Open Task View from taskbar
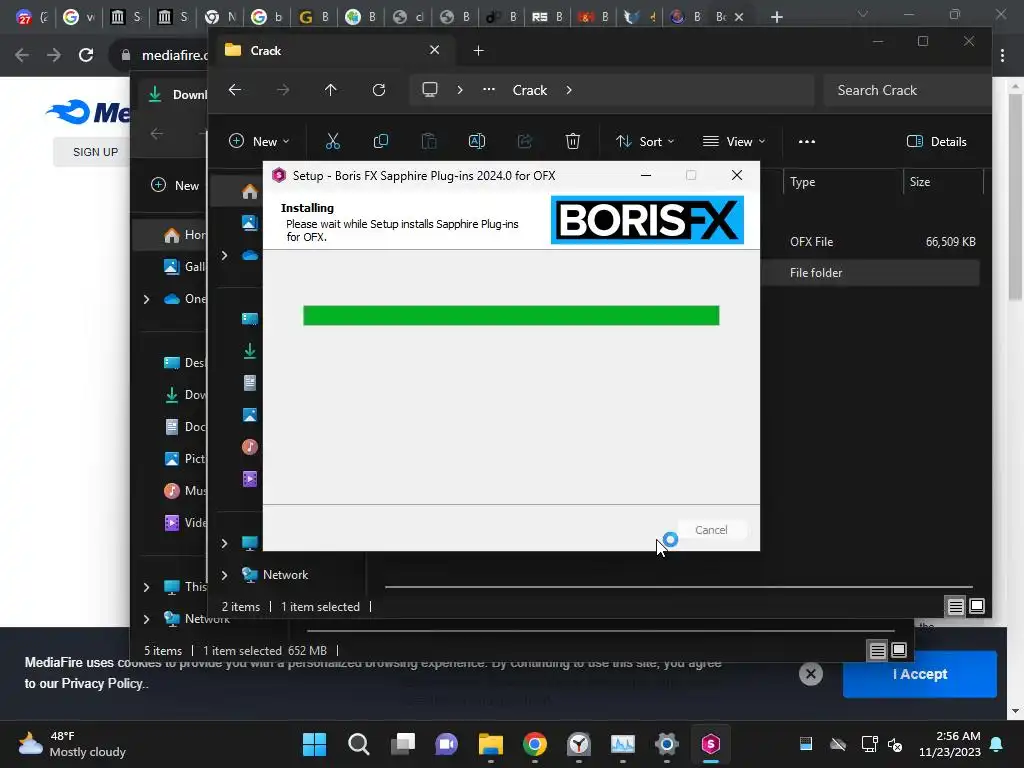 [403, 744]
